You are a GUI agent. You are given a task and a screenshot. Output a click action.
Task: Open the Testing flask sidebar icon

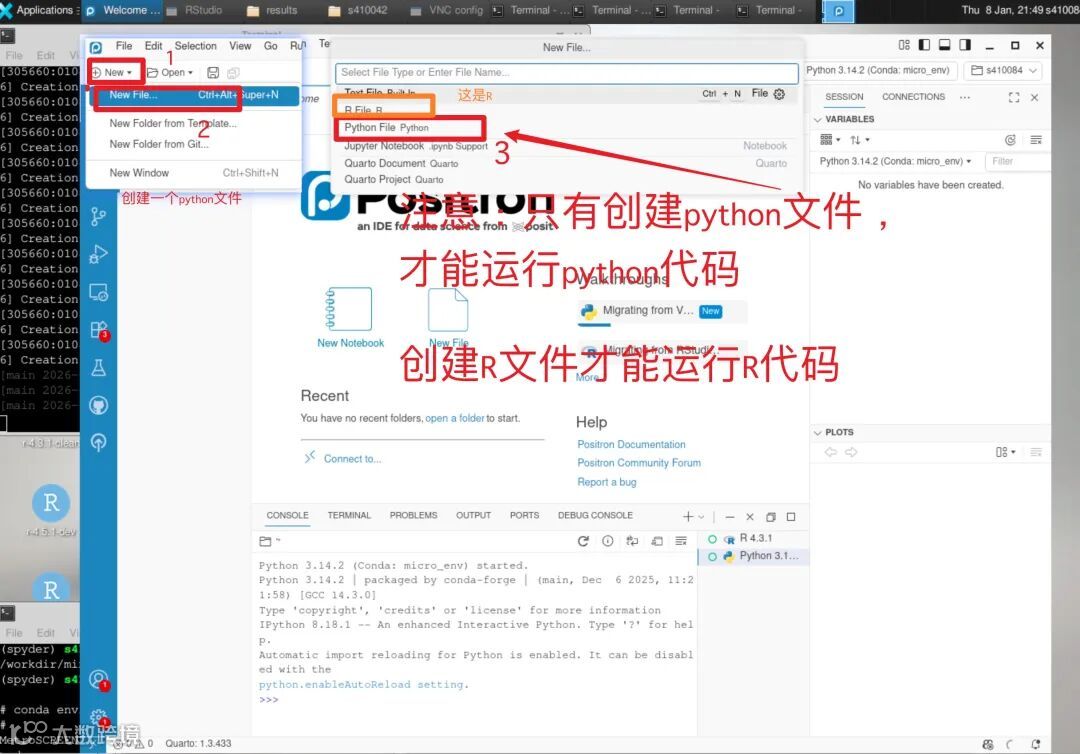point(98,368)
